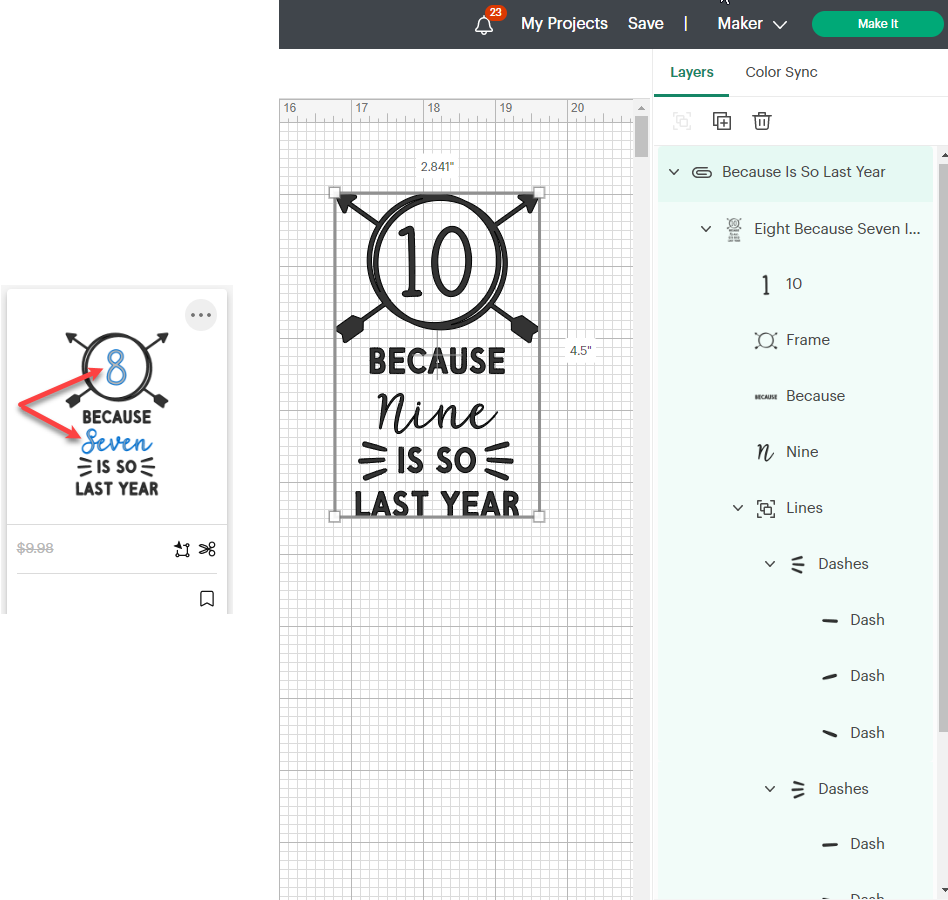Click the attach paperclip icon on top layer
Viewport: 948px width, 900px height.
click(702, 172)
